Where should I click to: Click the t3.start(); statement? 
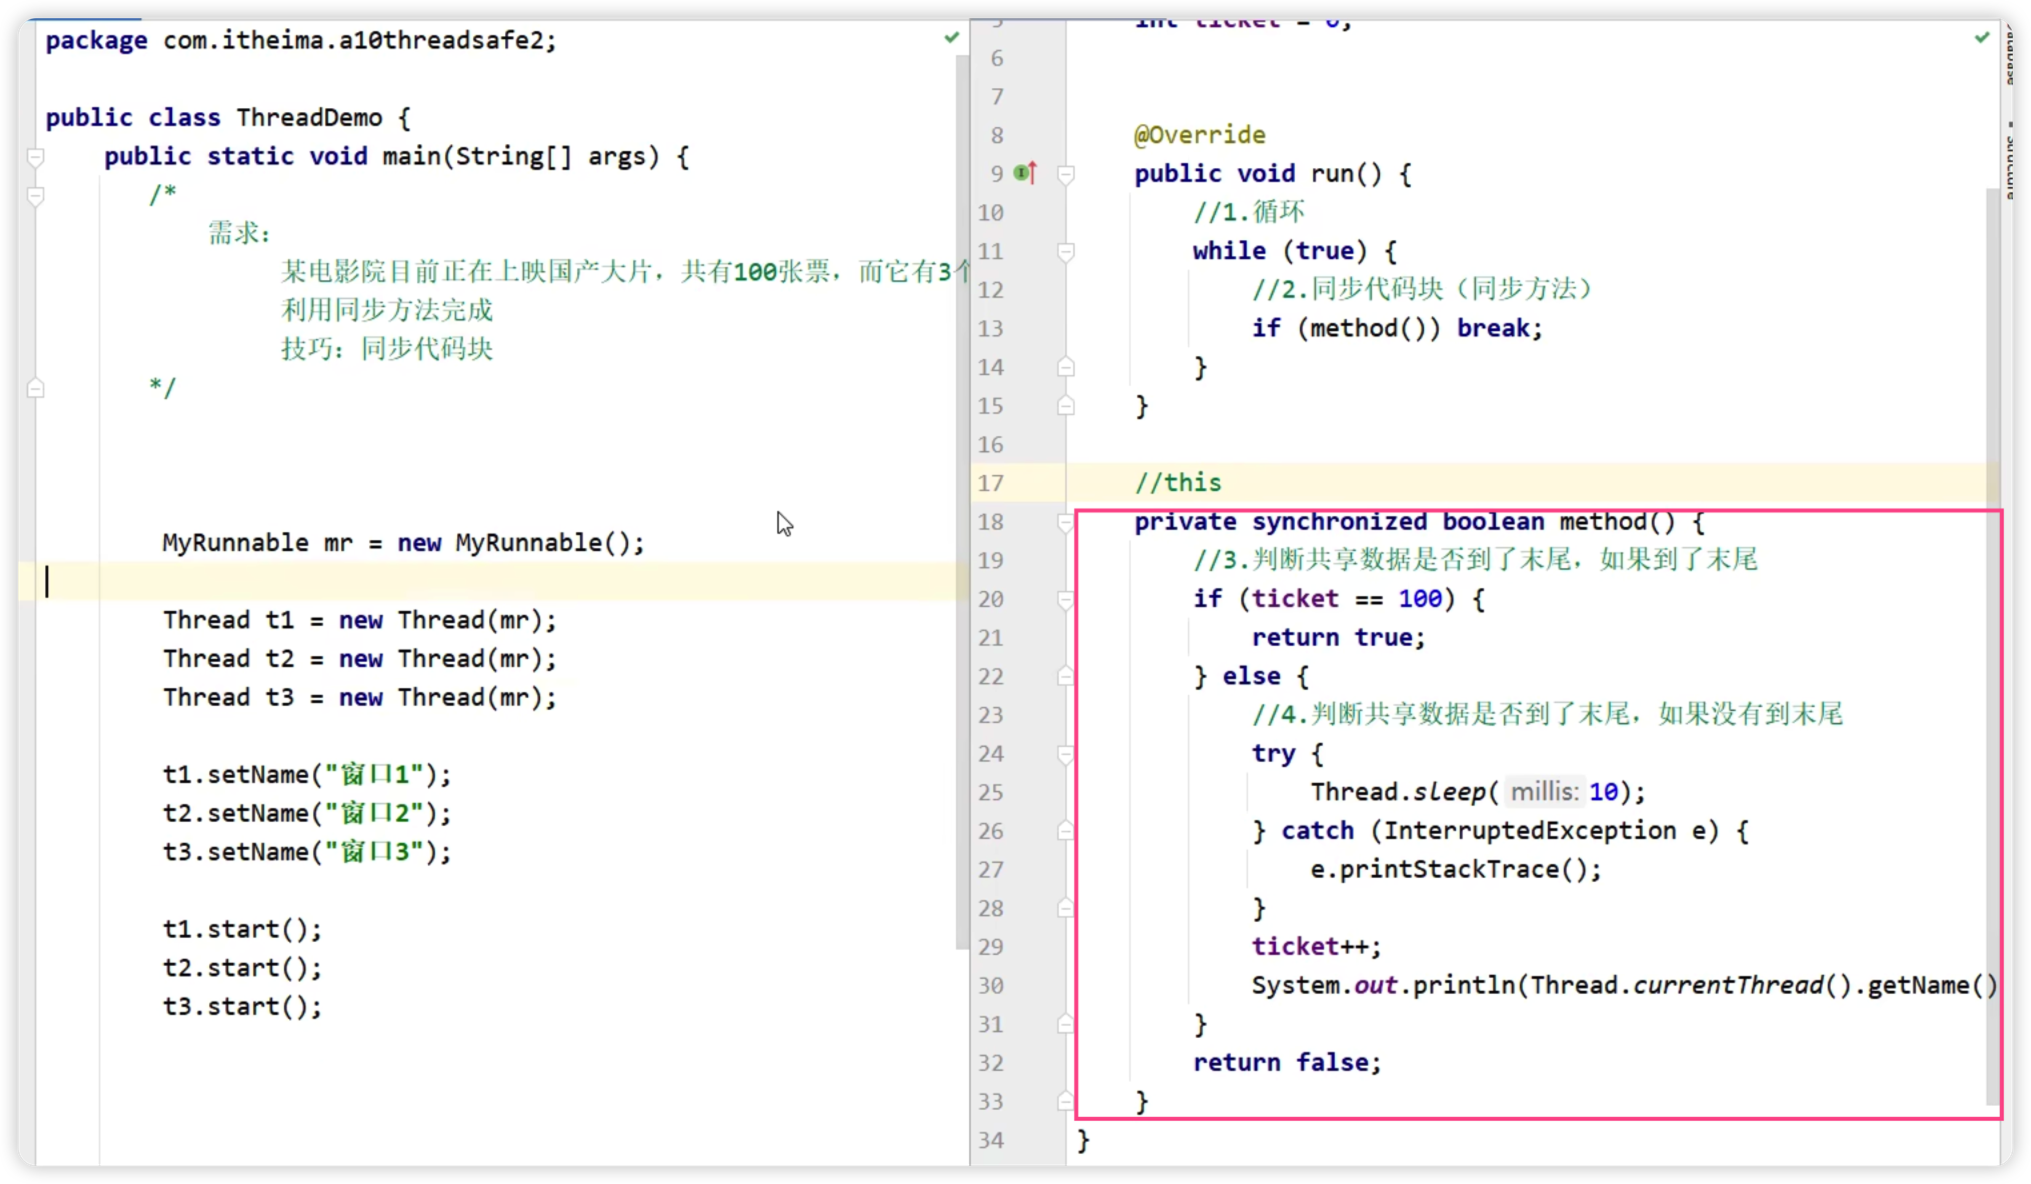(242, 1007)
